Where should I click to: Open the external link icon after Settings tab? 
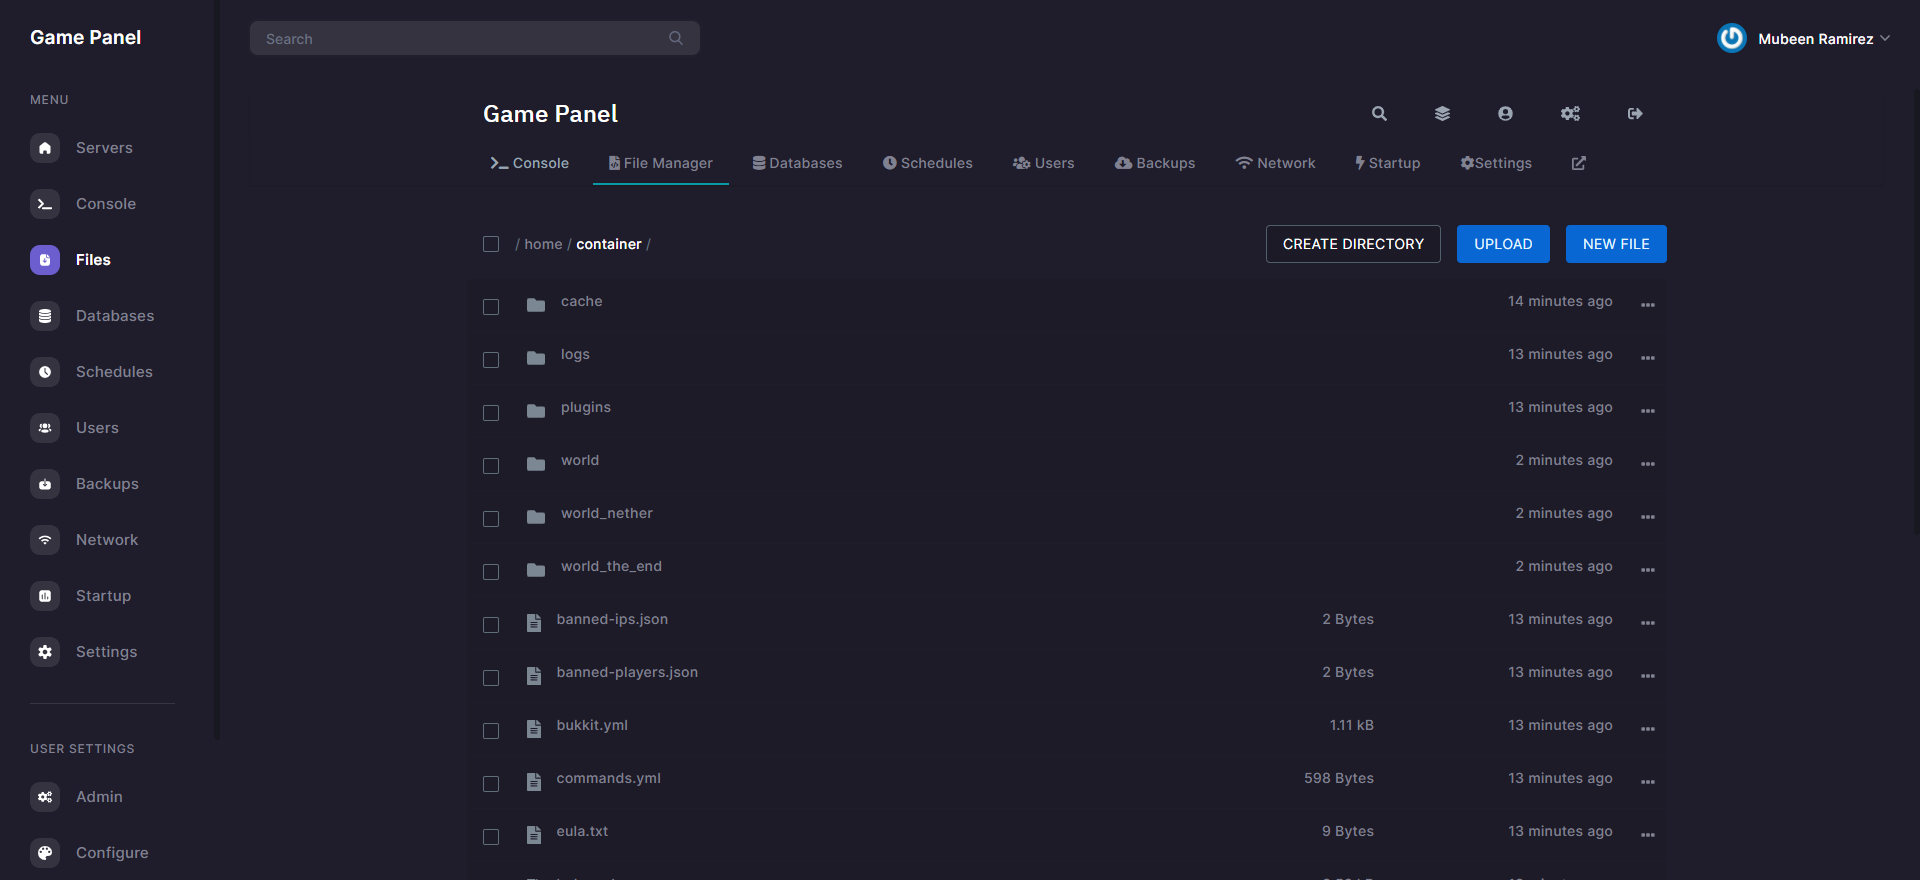click(1578, 163)
